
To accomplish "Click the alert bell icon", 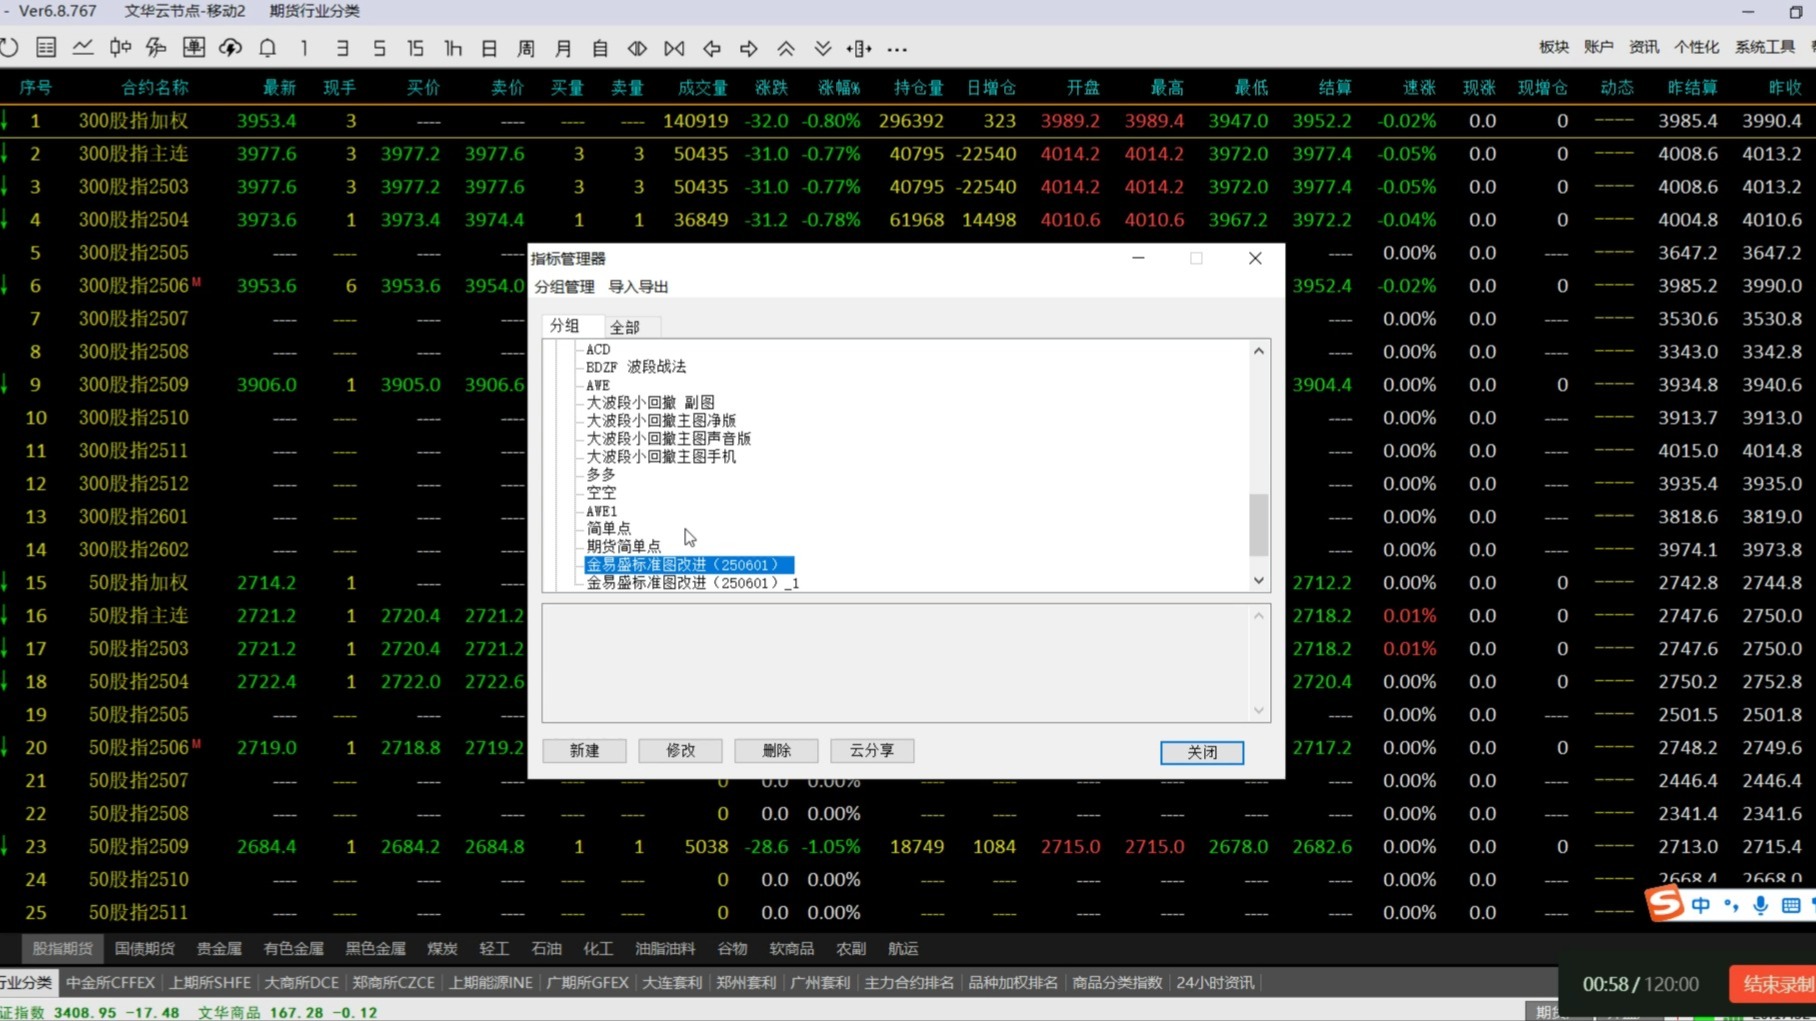I will coord(268,48).
